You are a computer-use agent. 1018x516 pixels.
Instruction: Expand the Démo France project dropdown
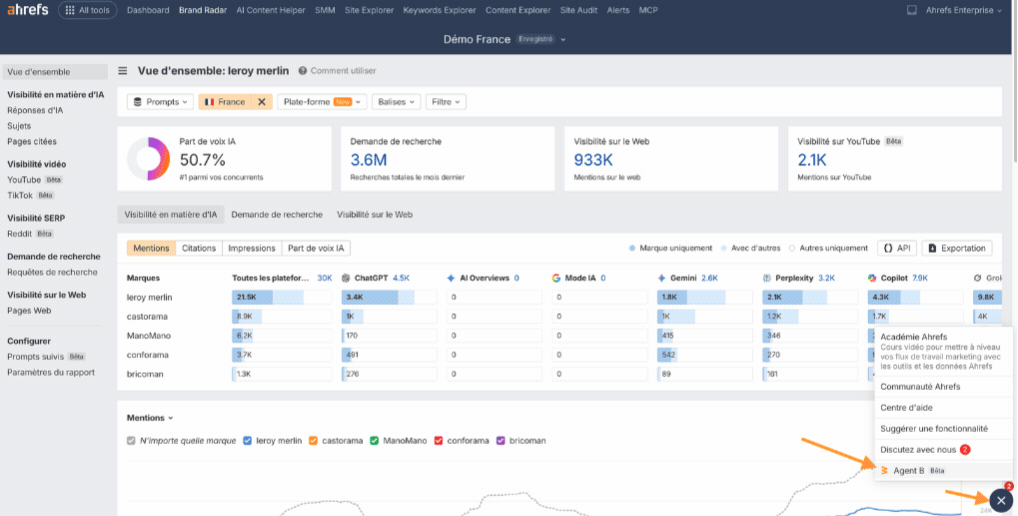click(x=504, y=40)
